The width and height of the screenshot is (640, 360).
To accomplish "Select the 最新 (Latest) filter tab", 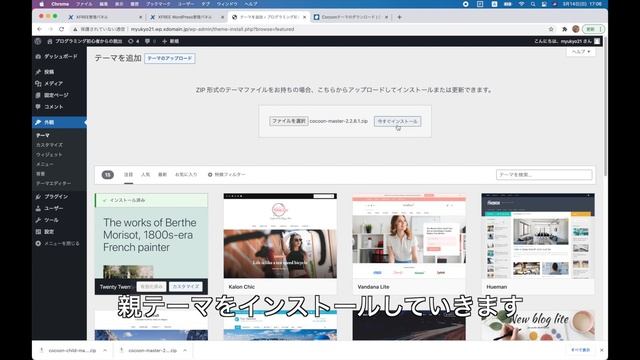I will coord(162,175).
